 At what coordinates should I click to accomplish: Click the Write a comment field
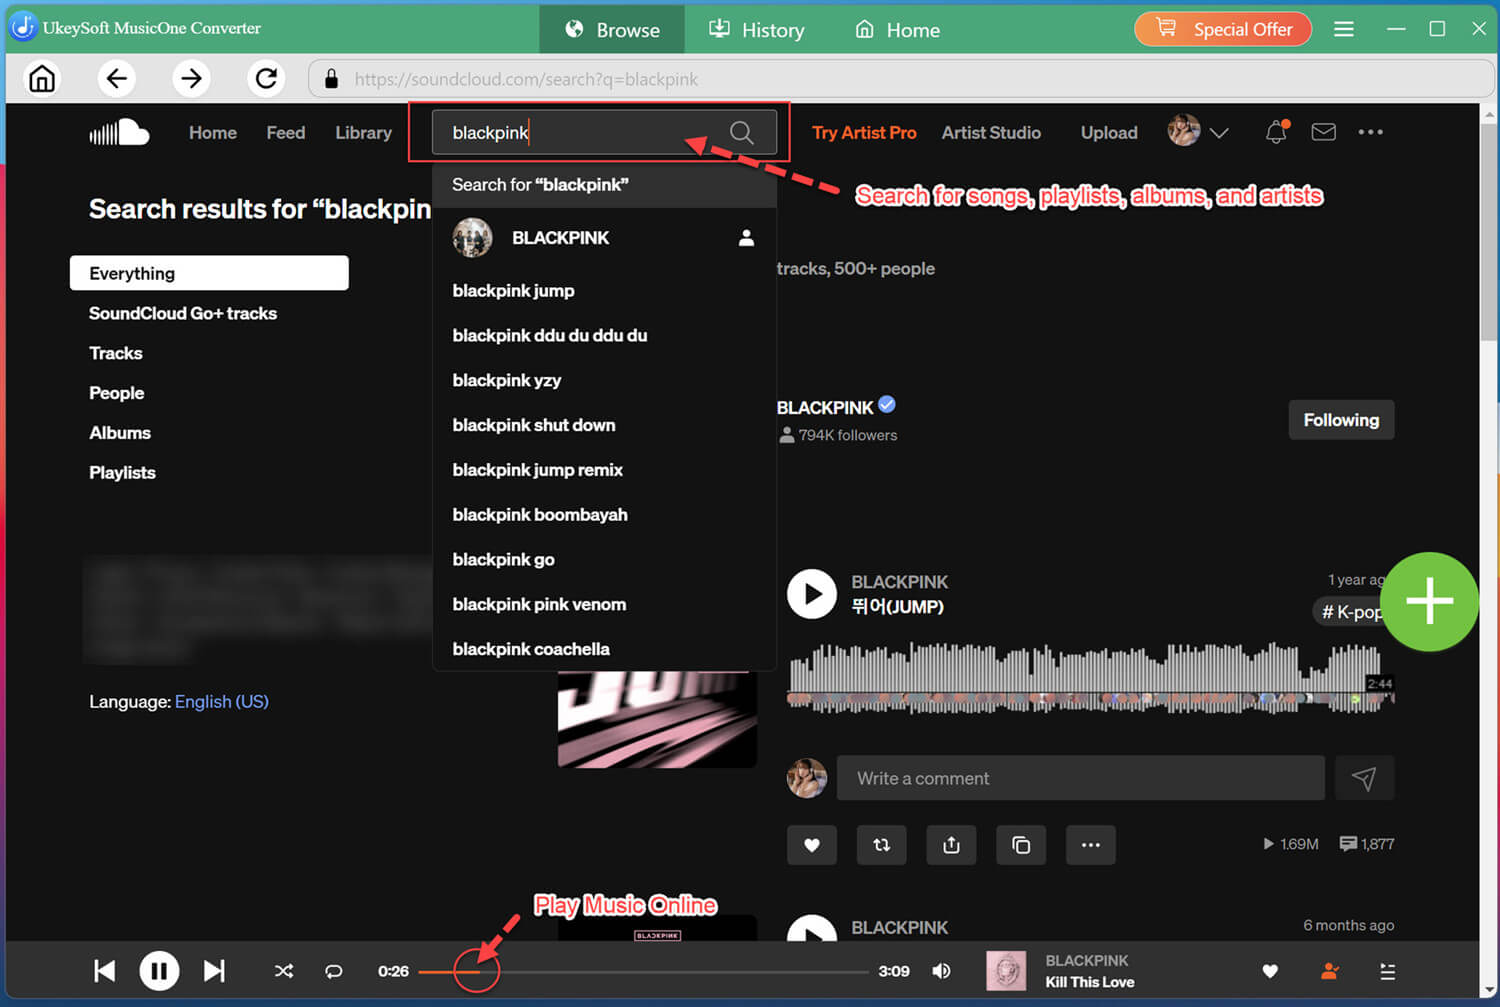pos(1081,778)
